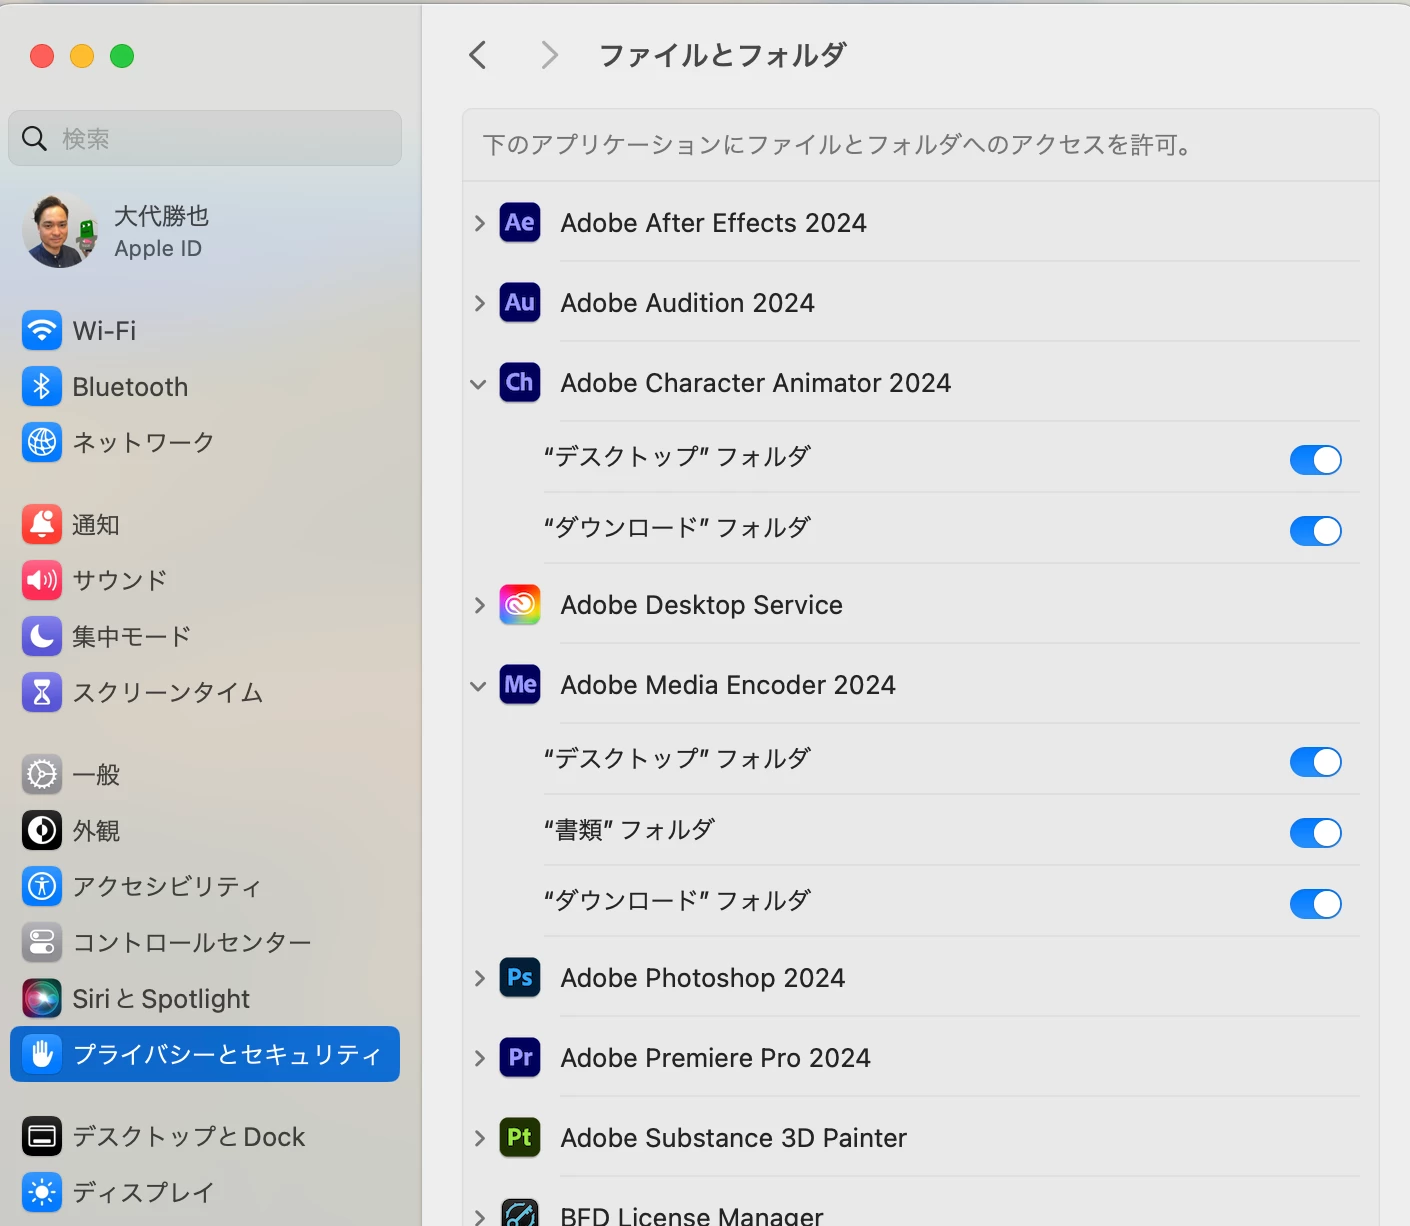Open the デスクトップとDock icon
1410x1226 pixels.
point(42,1136)
